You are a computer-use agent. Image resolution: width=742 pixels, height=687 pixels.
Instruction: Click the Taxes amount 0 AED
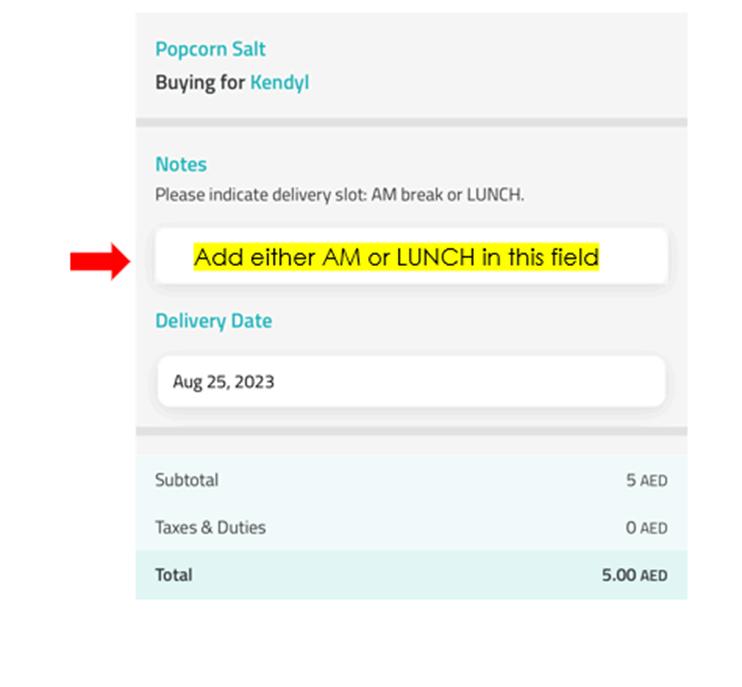646,527
